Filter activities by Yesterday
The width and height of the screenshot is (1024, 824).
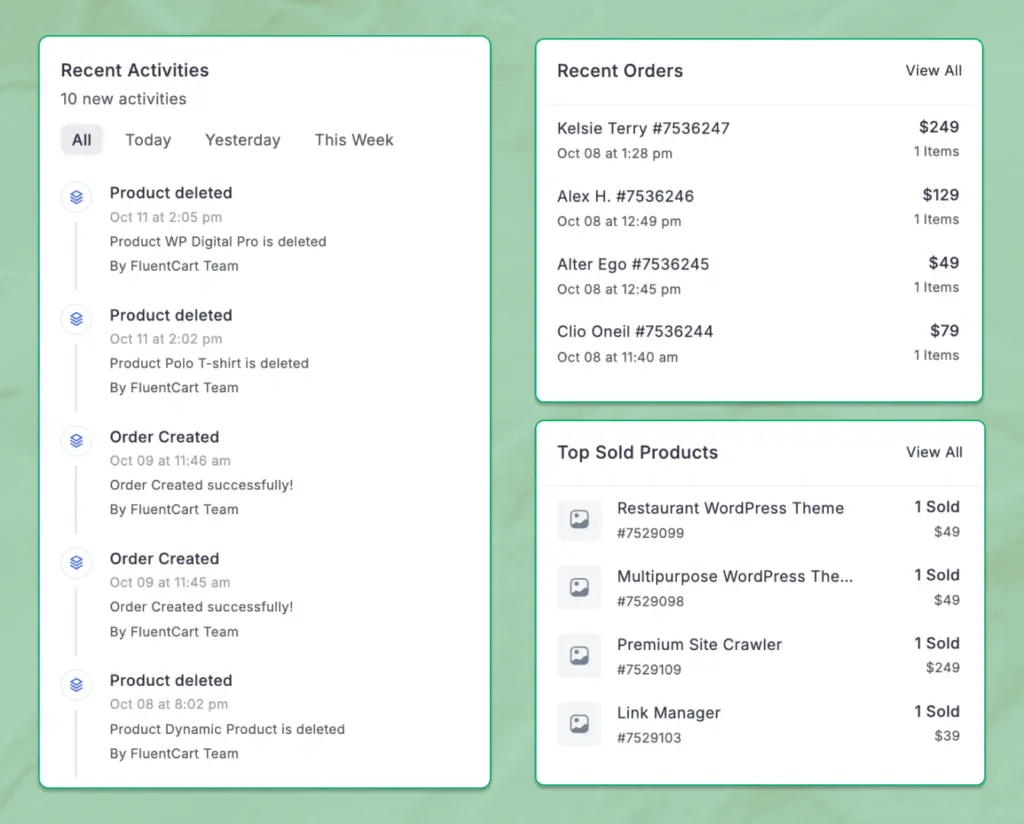click(x=242, y=140)
